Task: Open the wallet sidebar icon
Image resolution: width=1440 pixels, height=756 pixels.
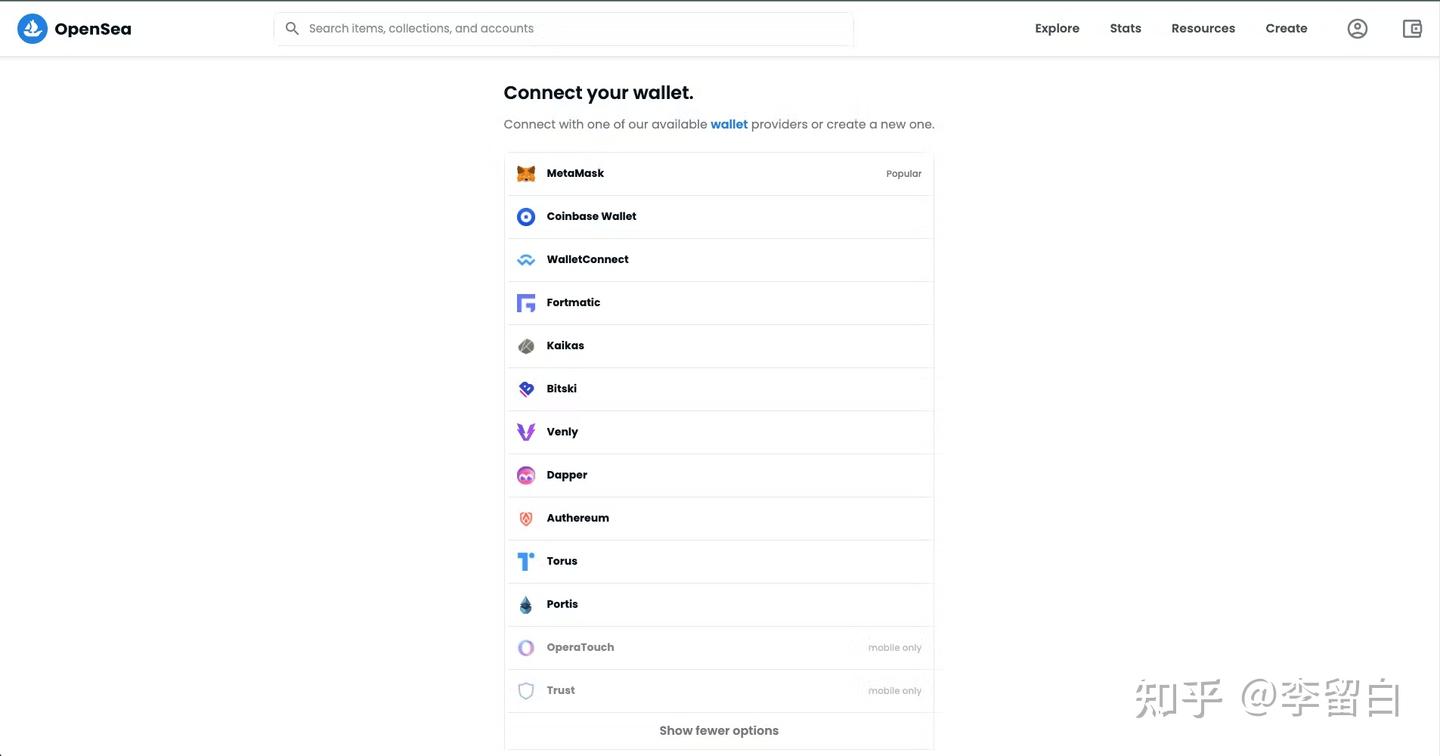Action: tap(1411, 28)
